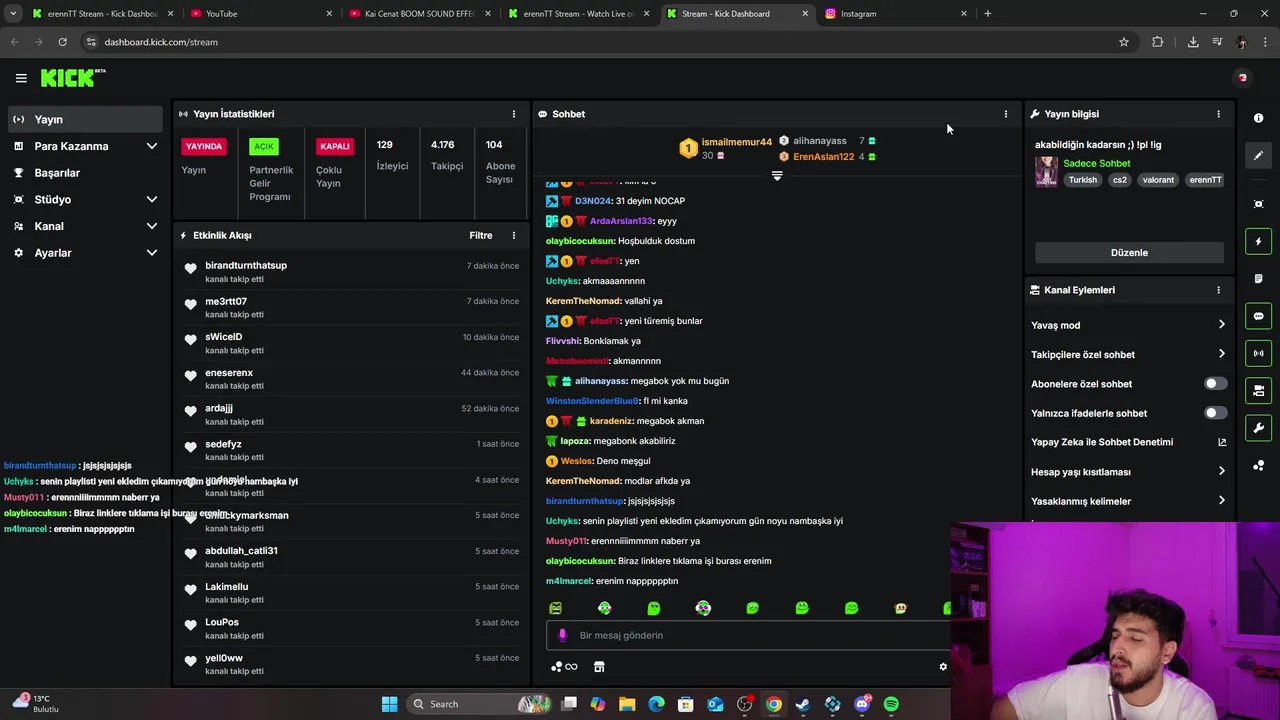
Task: Open the info icon in the right sidebar
Action: pos(1258,118)
